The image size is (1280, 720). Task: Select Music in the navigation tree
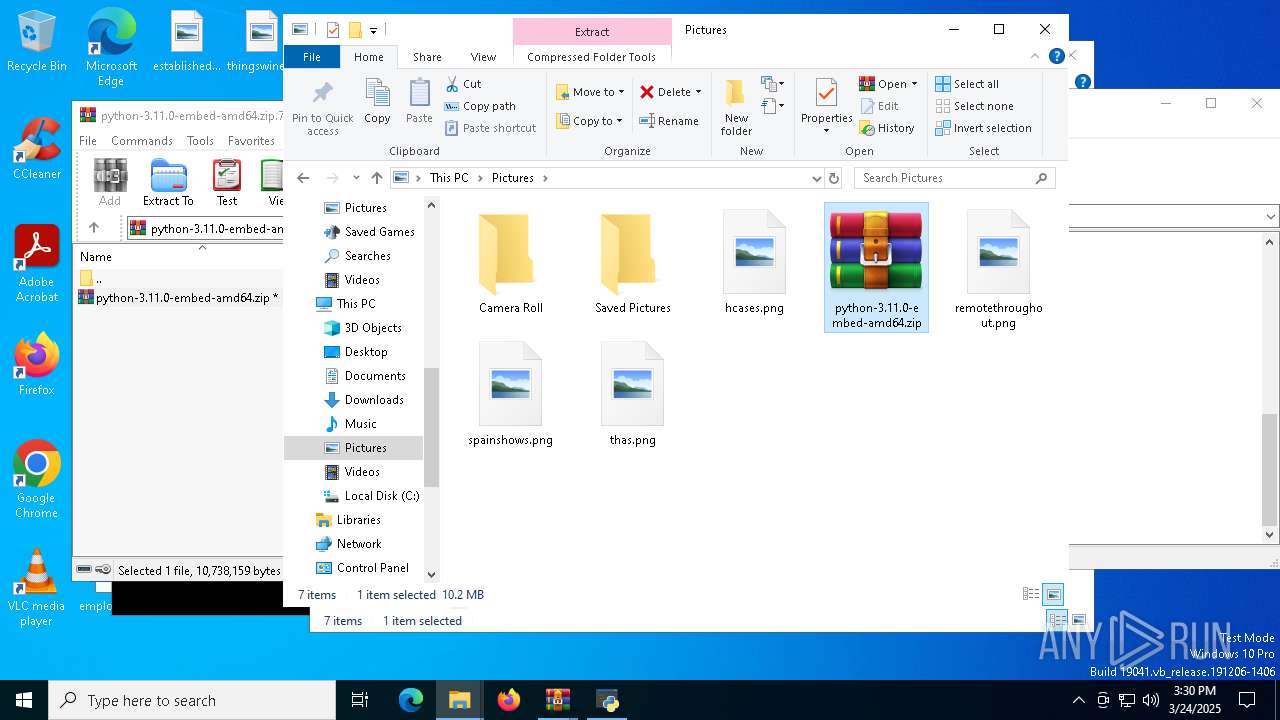[x=350, y=424]
